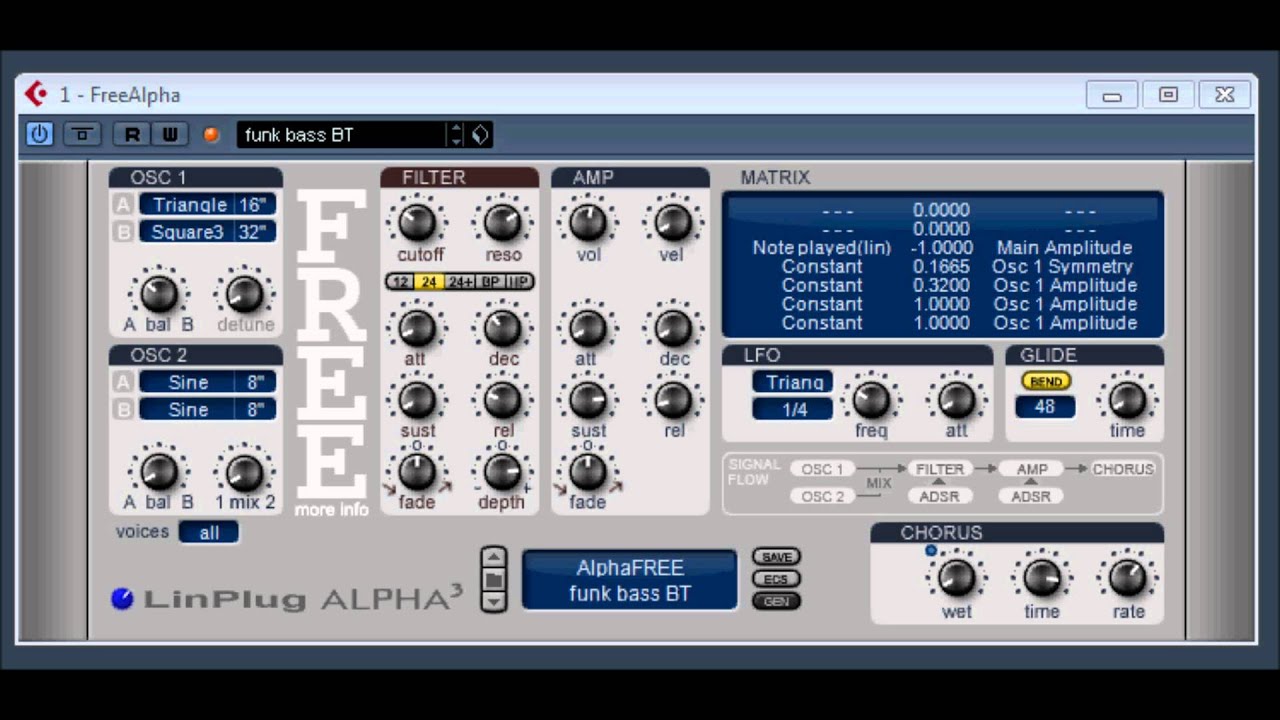The image size is (1280, 720).
Task: Select the 24+ filter type
Action: click(460, 282)
